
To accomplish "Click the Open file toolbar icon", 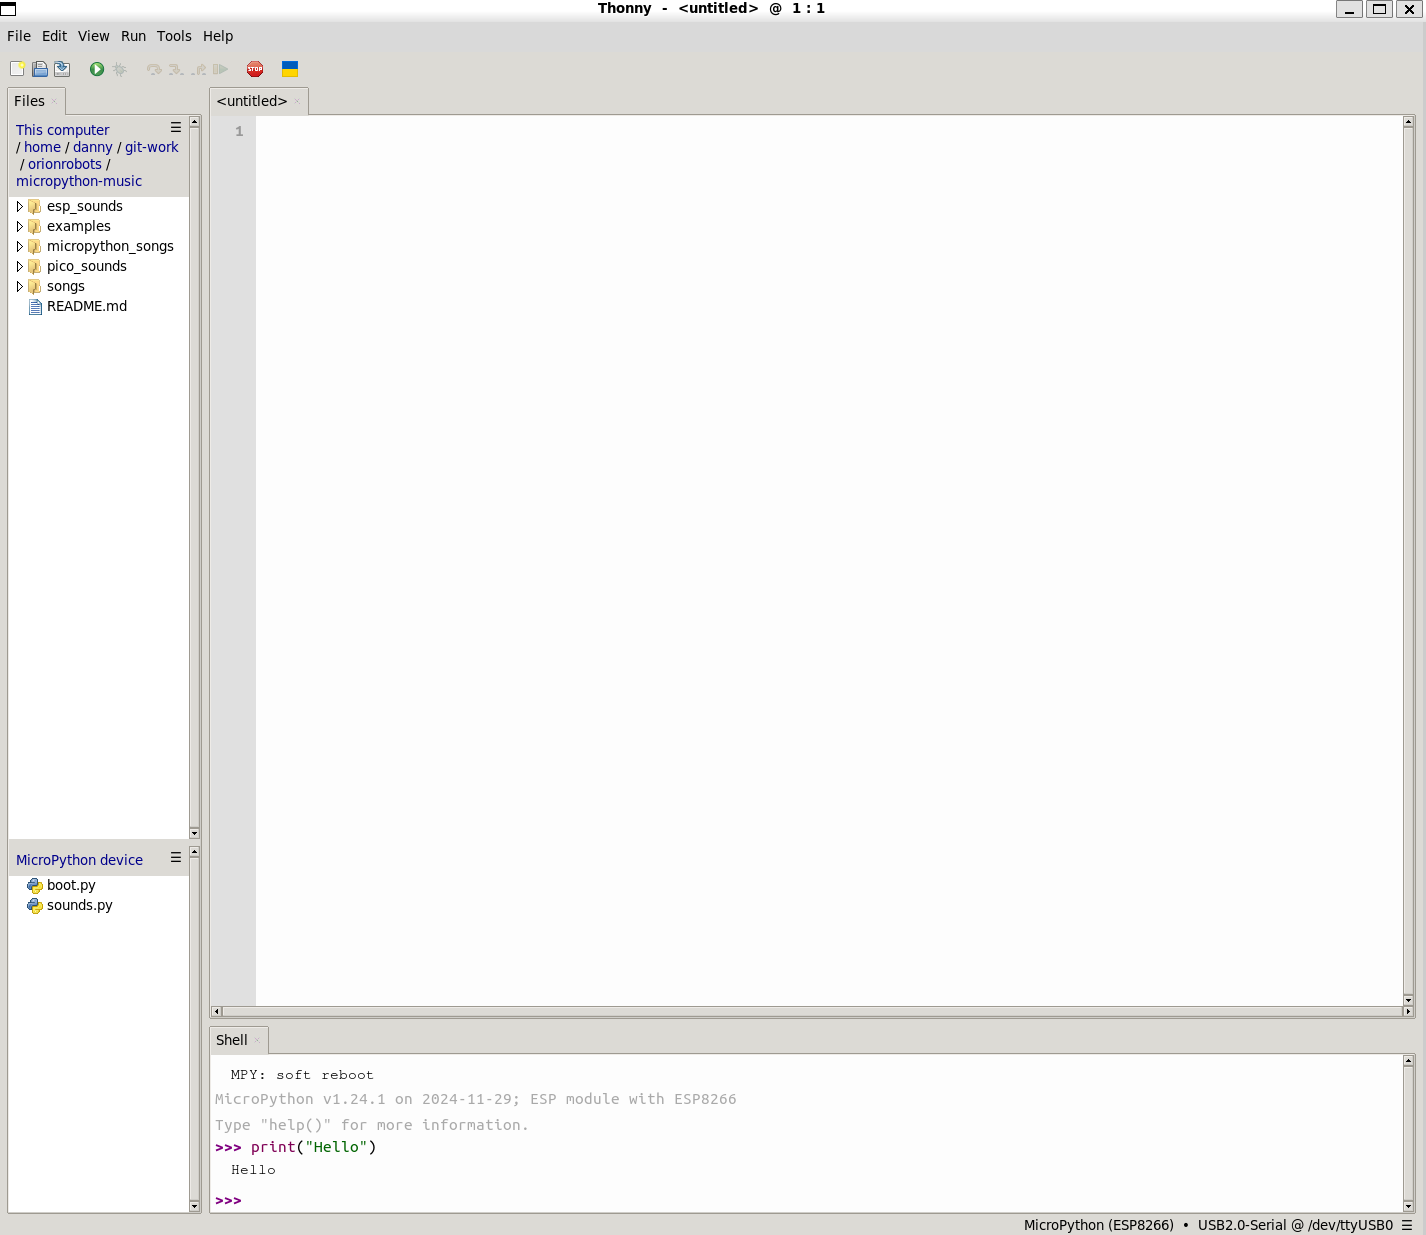I will (x=40, y=69).
